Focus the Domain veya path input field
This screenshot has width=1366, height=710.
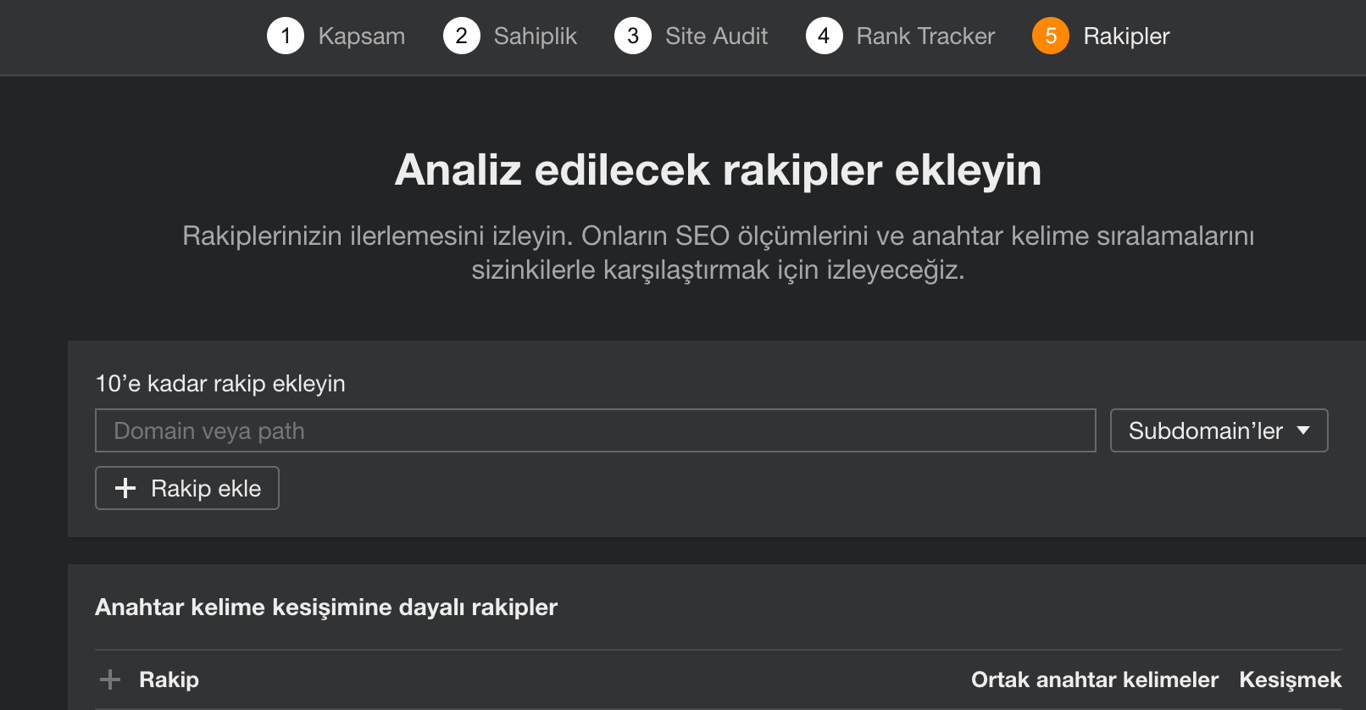tap(595, 430)
